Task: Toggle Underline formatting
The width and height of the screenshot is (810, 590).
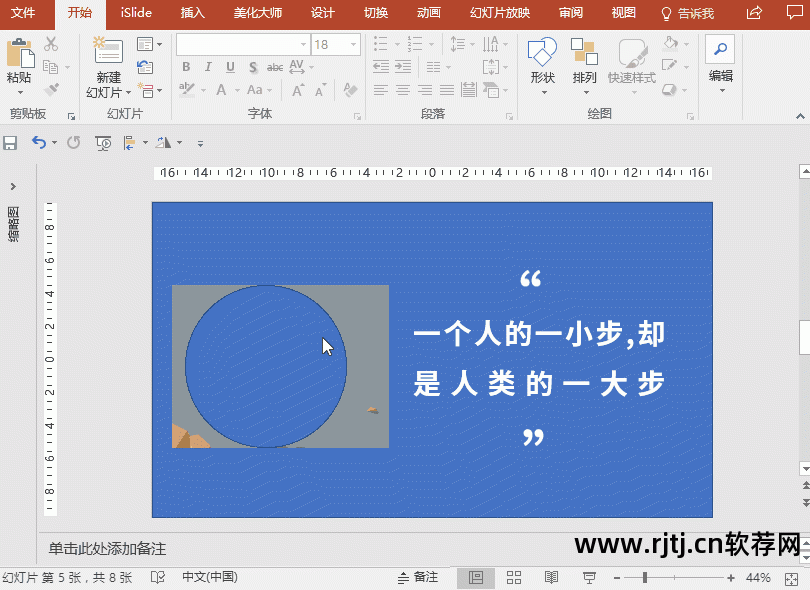Action: point(230,68)
